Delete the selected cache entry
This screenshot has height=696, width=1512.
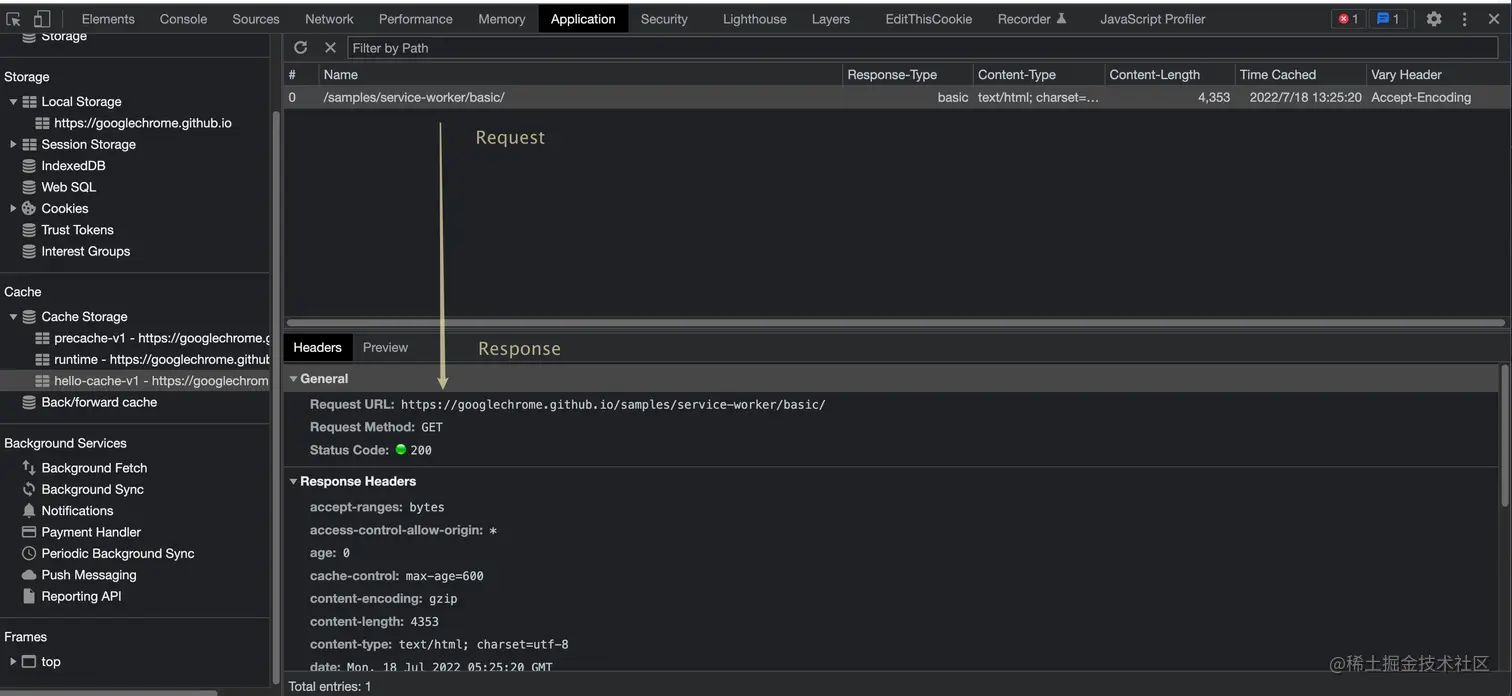330,47
